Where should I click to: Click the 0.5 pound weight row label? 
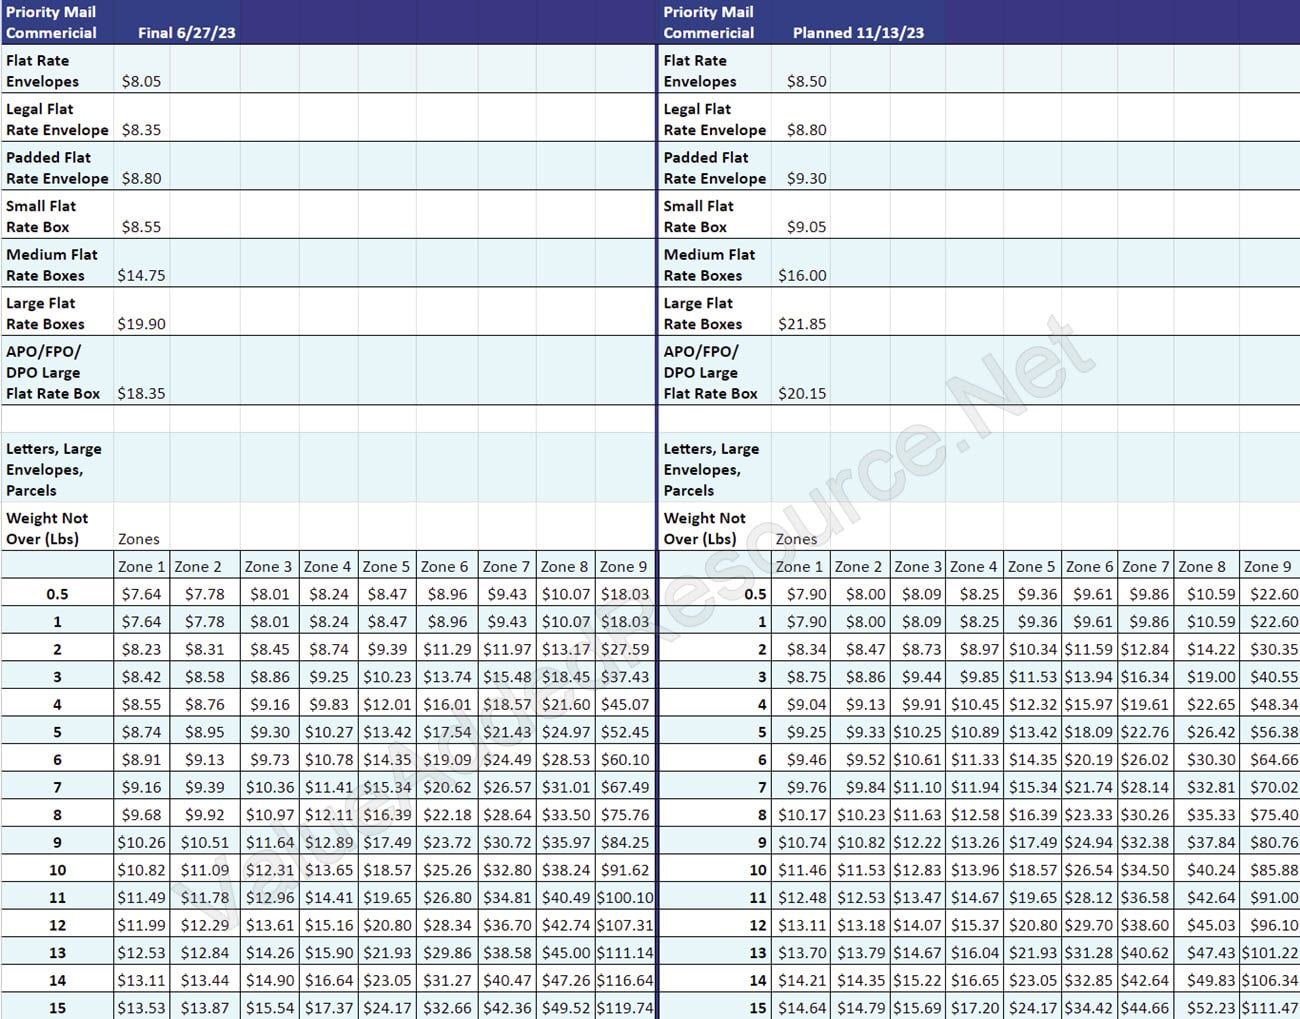tap(57, 593)
